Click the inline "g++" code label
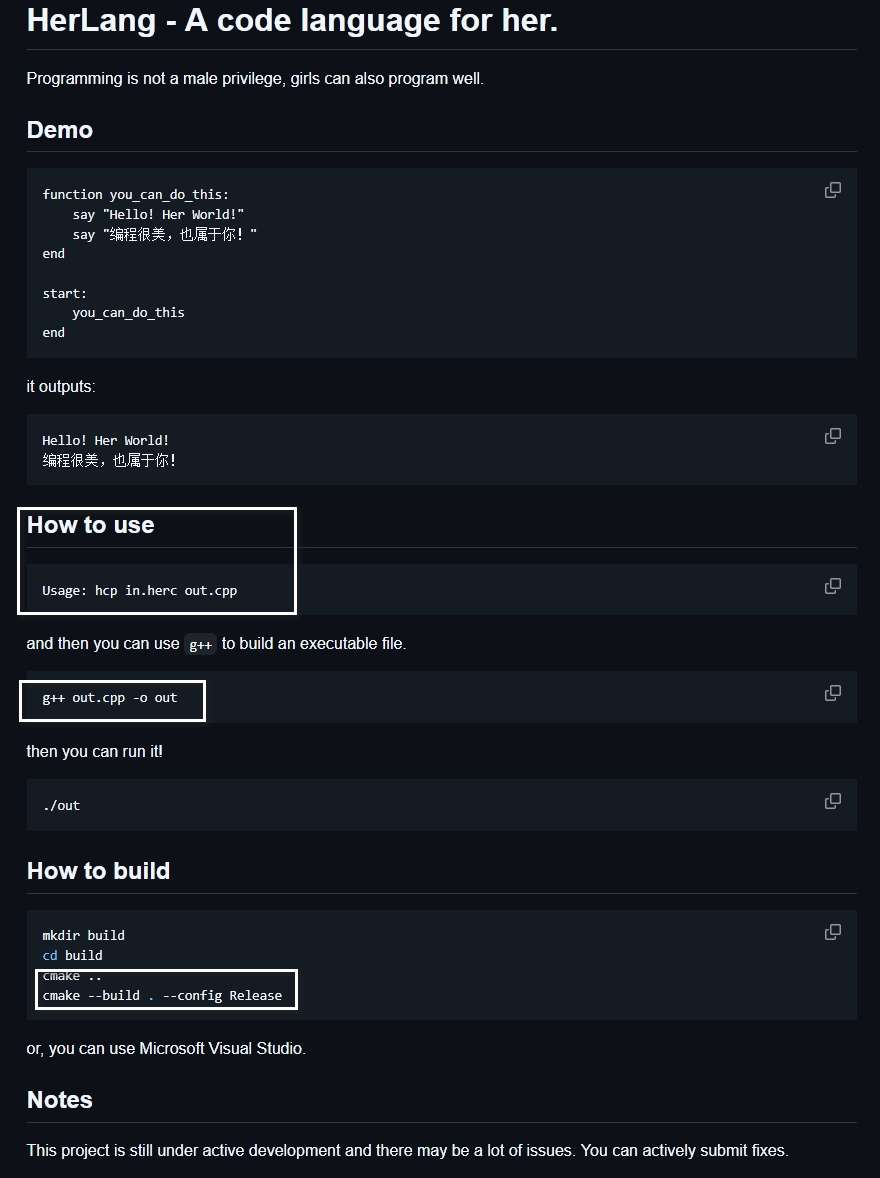The width and height of the screenshot is (880, 1178). 201,645
